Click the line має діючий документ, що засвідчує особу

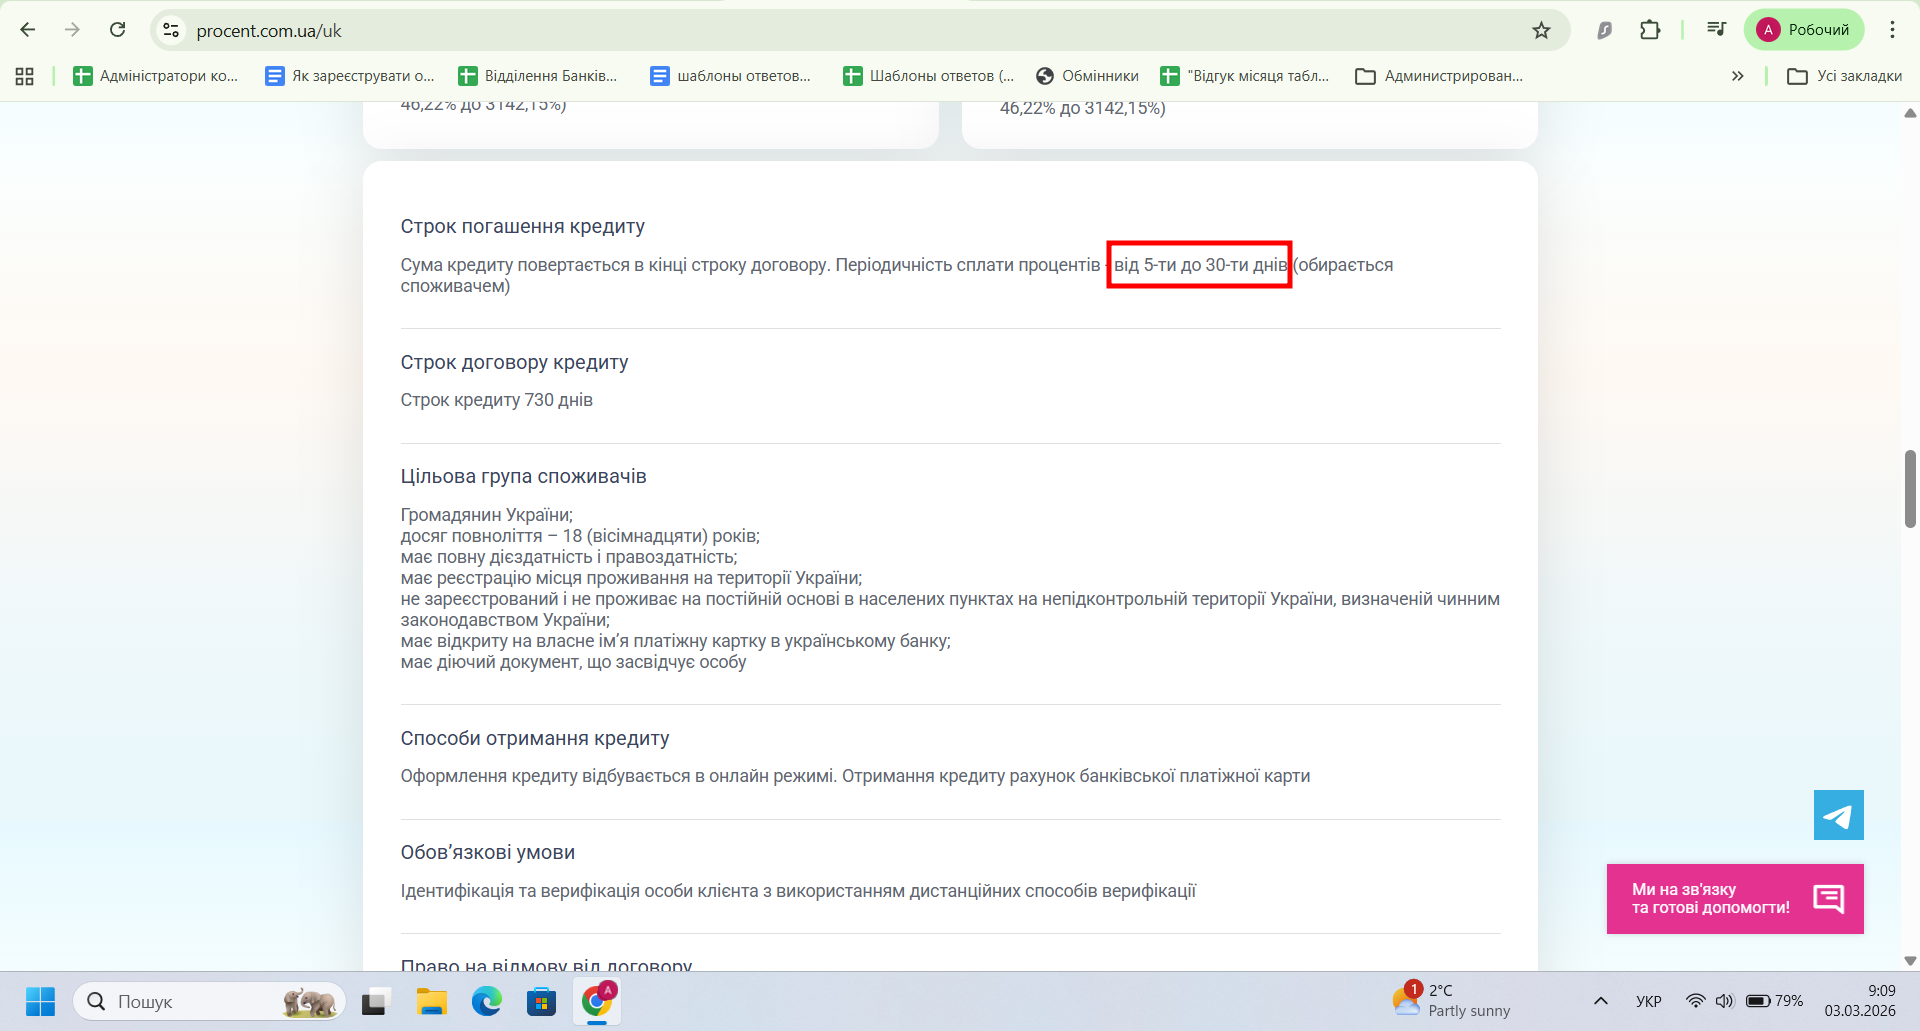tap(574, 662)
